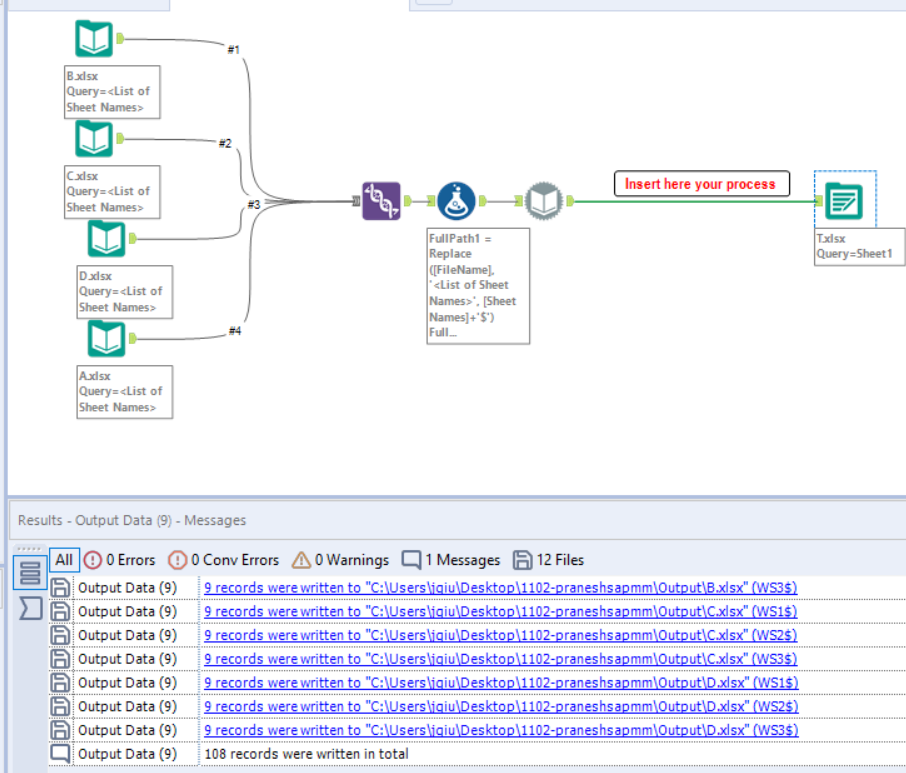Click the Output Data tool input anchor
The width and height of the screenshot is (906, 773).
coord(819,201)
